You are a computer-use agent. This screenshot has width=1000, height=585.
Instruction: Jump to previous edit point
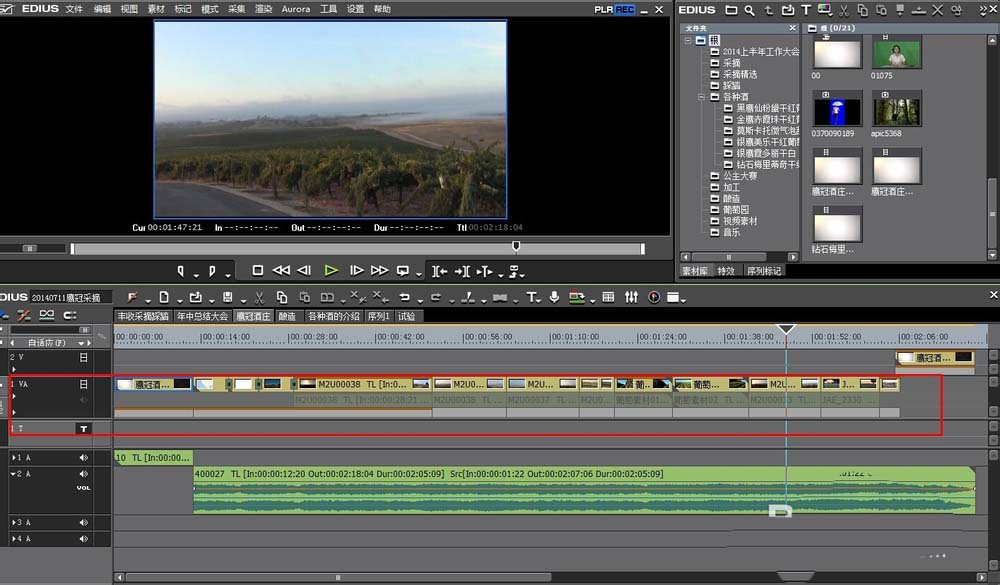tap(439, 271)
